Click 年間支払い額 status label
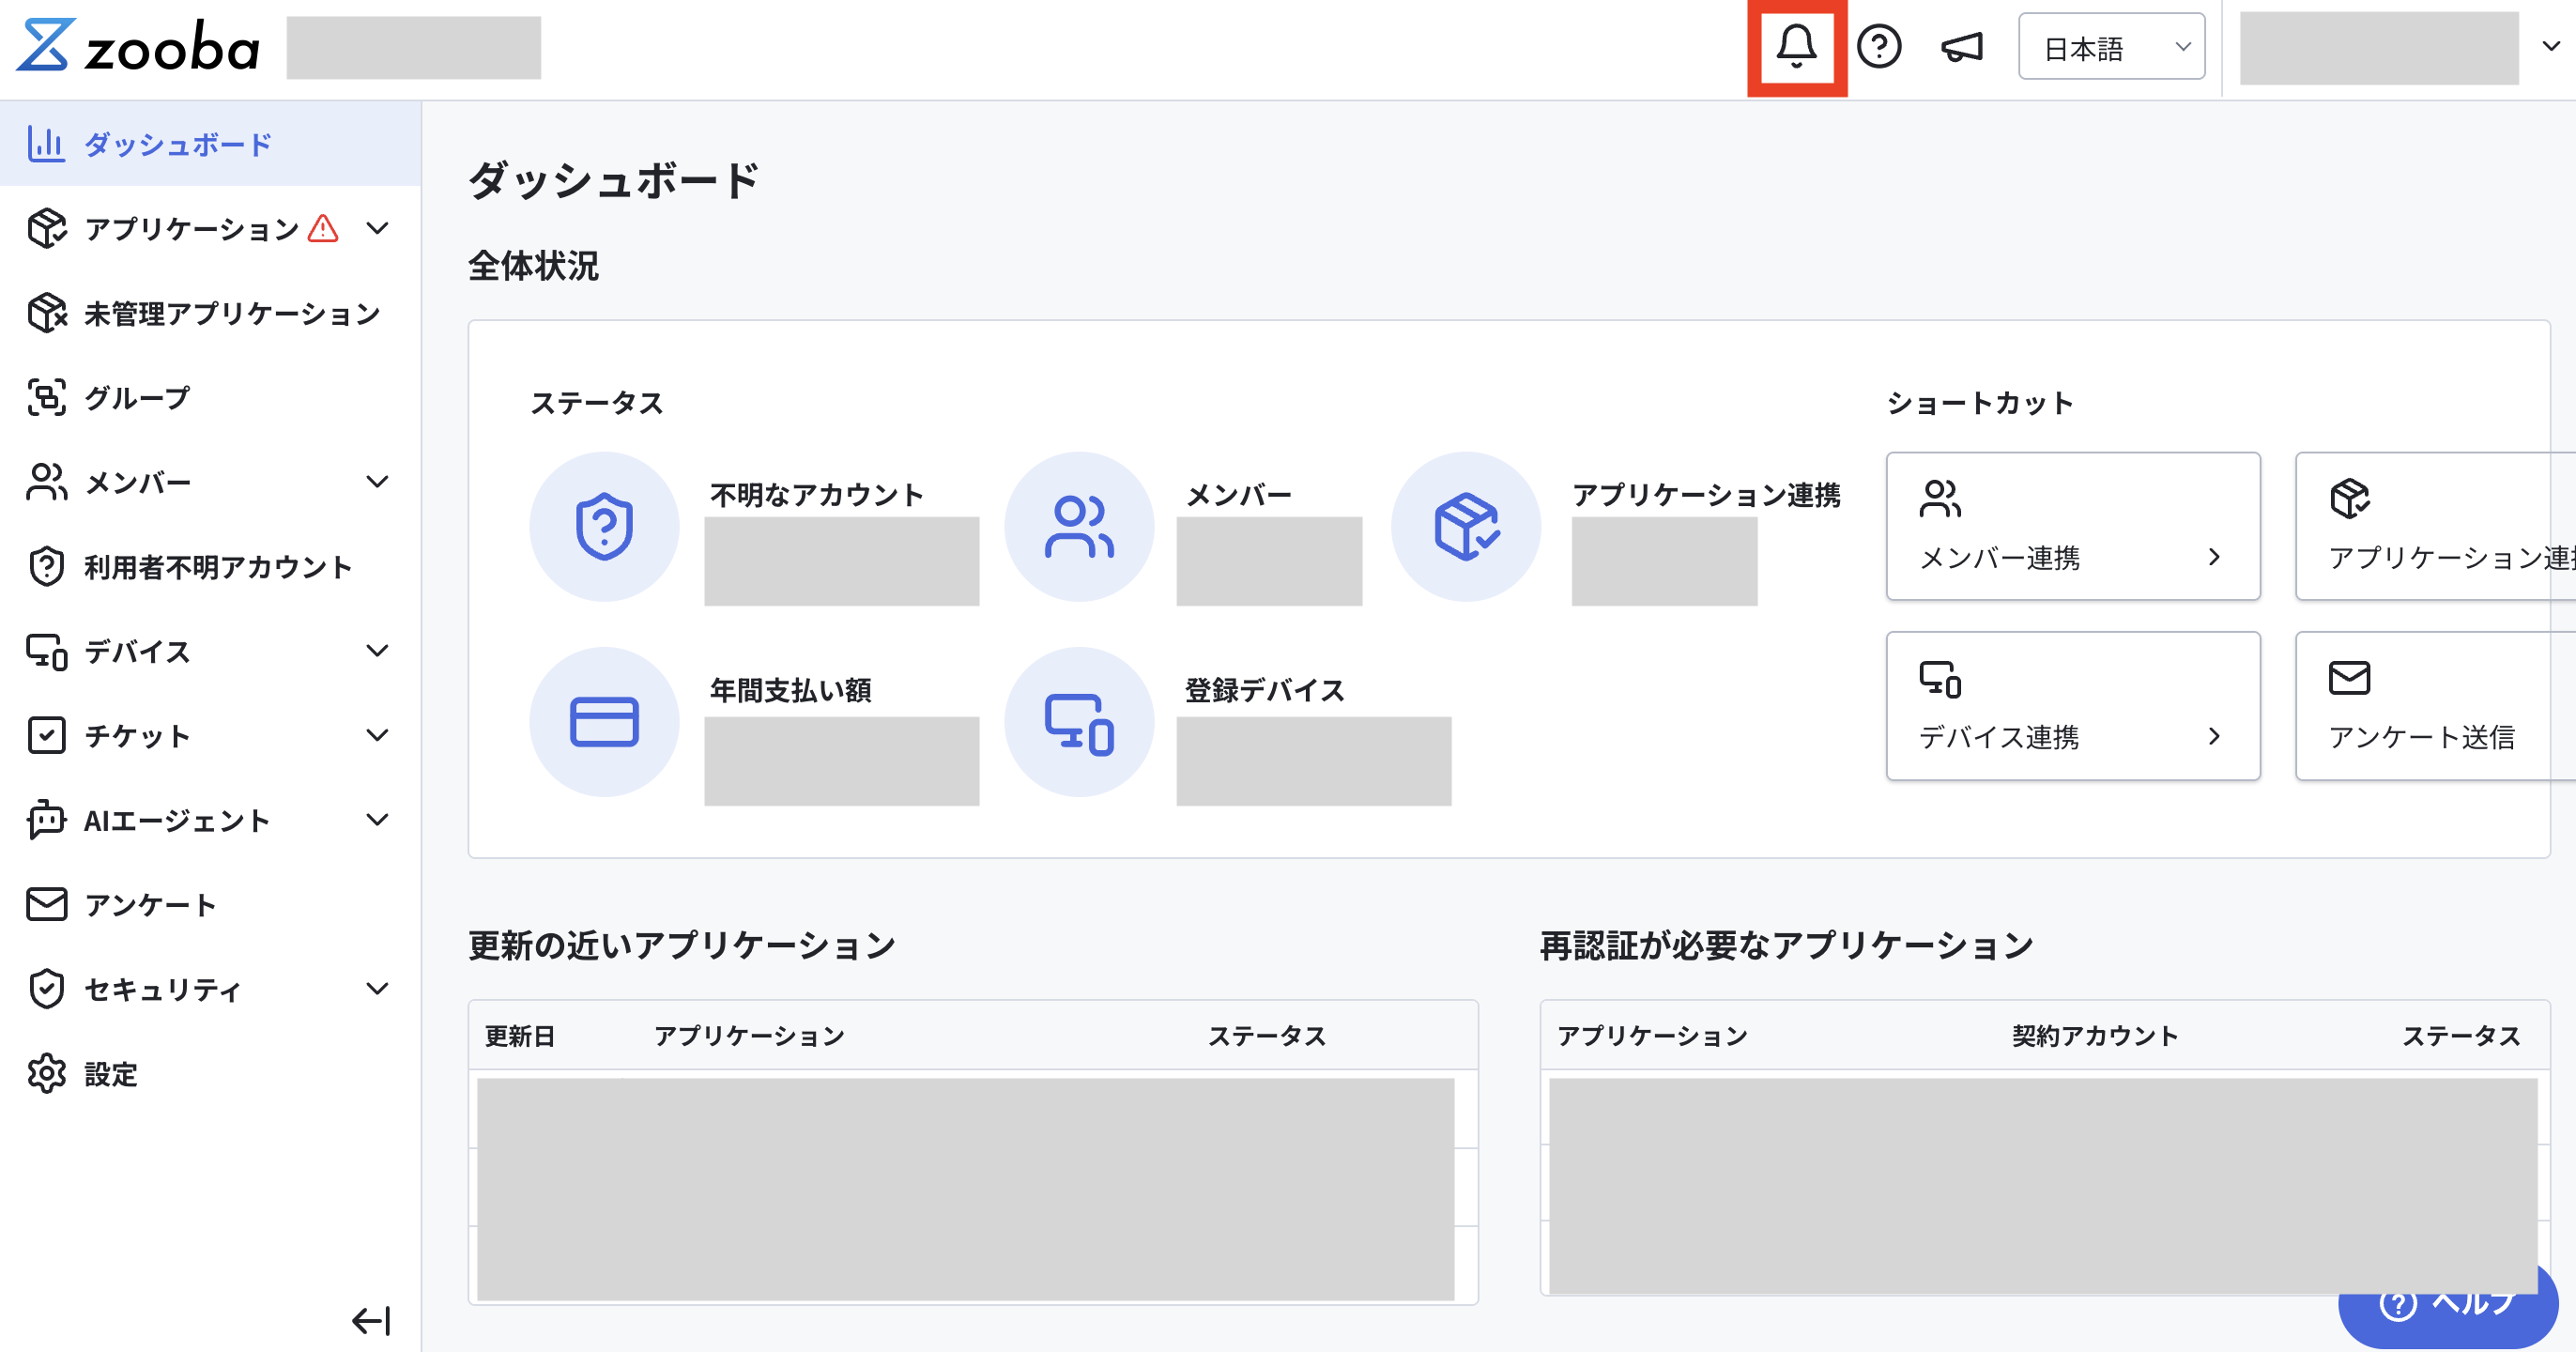This screenshot has height=1352, width=2576. point(790,690)
